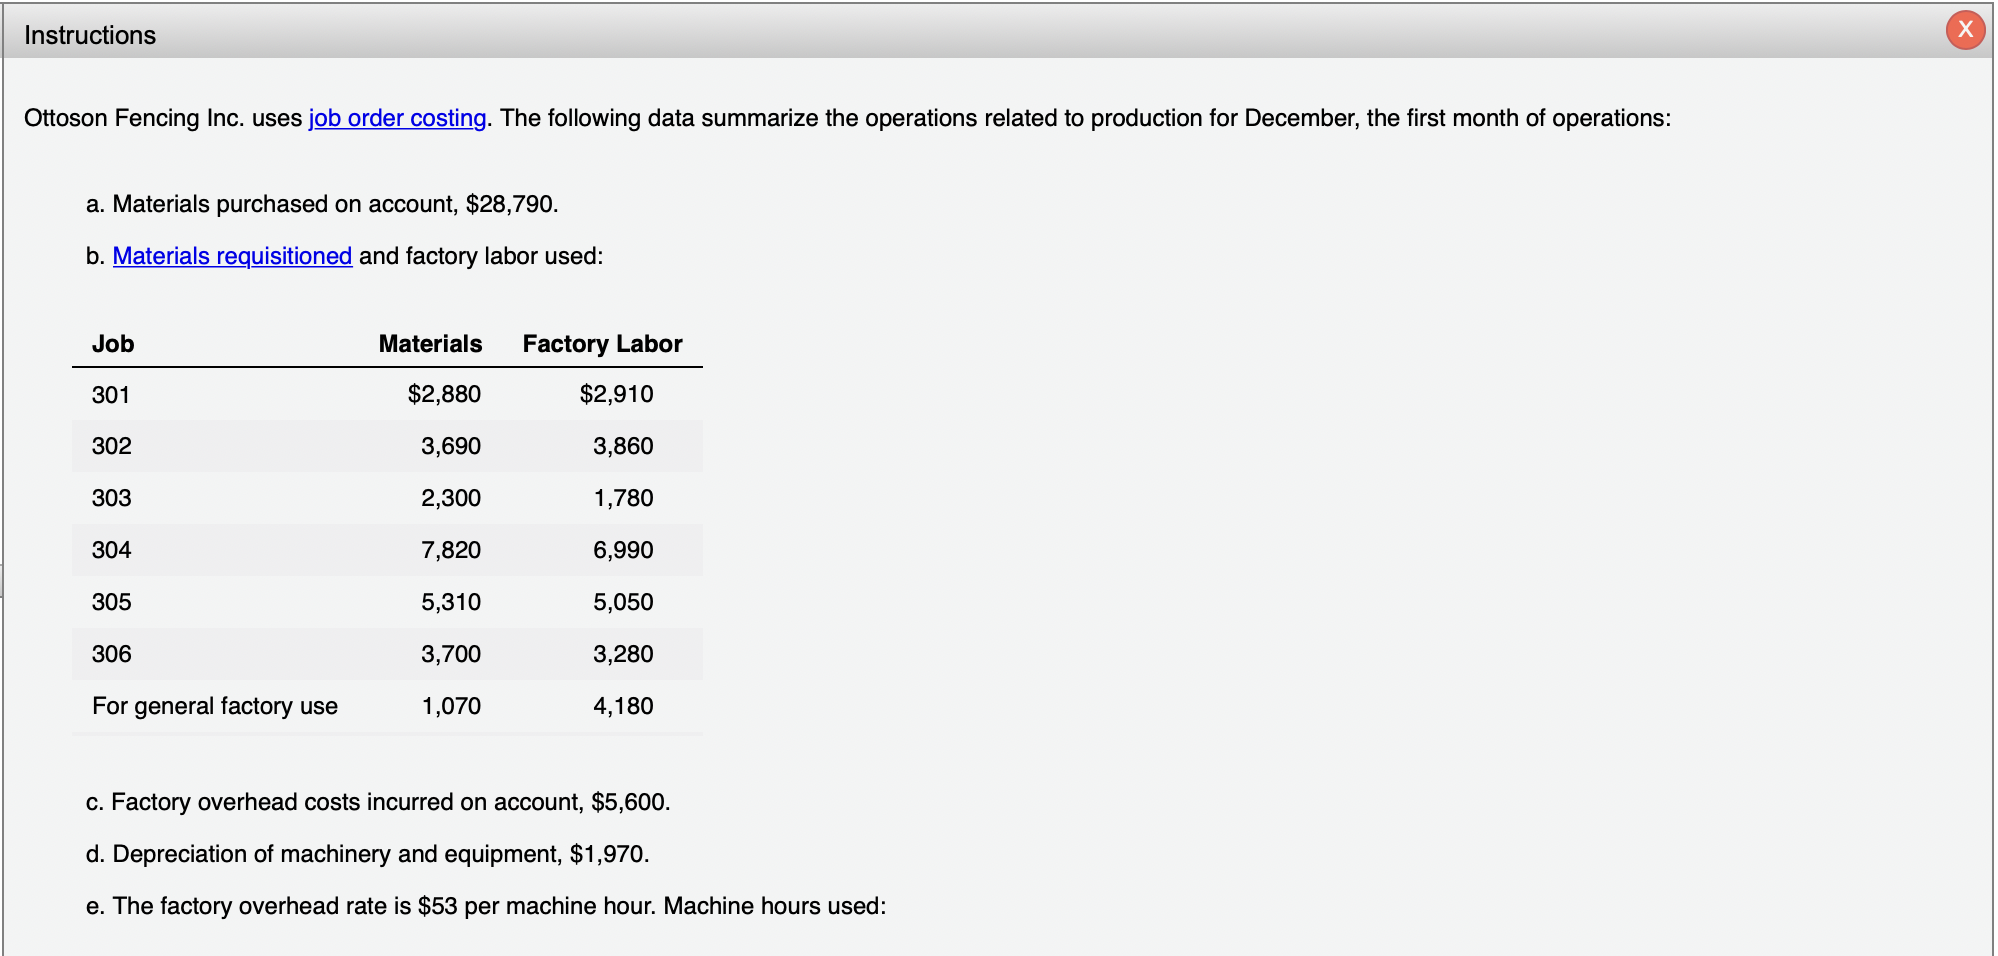Open the "job order costing" hyperlink

pyautogui.click(x=395, y=118)
